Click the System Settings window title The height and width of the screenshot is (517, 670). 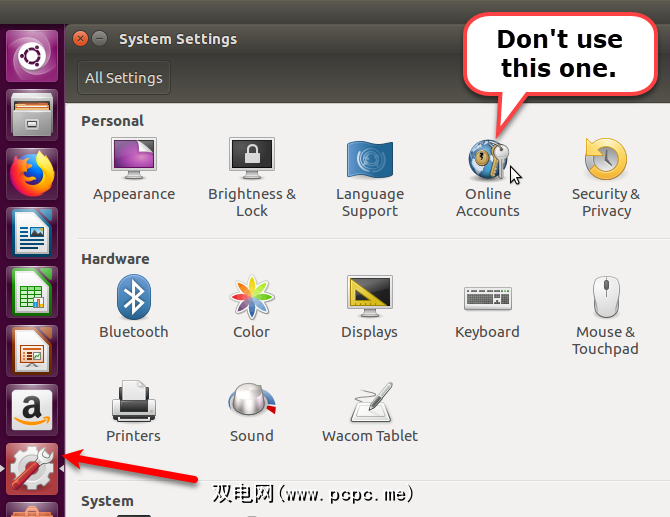178,39
